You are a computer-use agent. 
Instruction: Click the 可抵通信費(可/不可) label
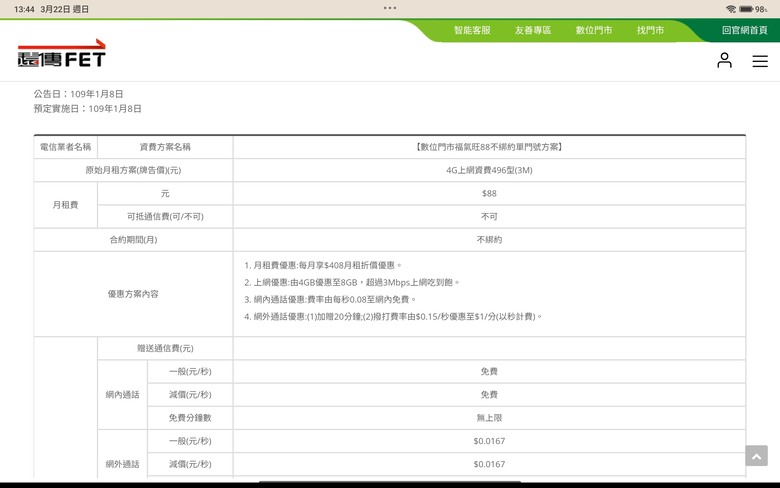(165, 216)
